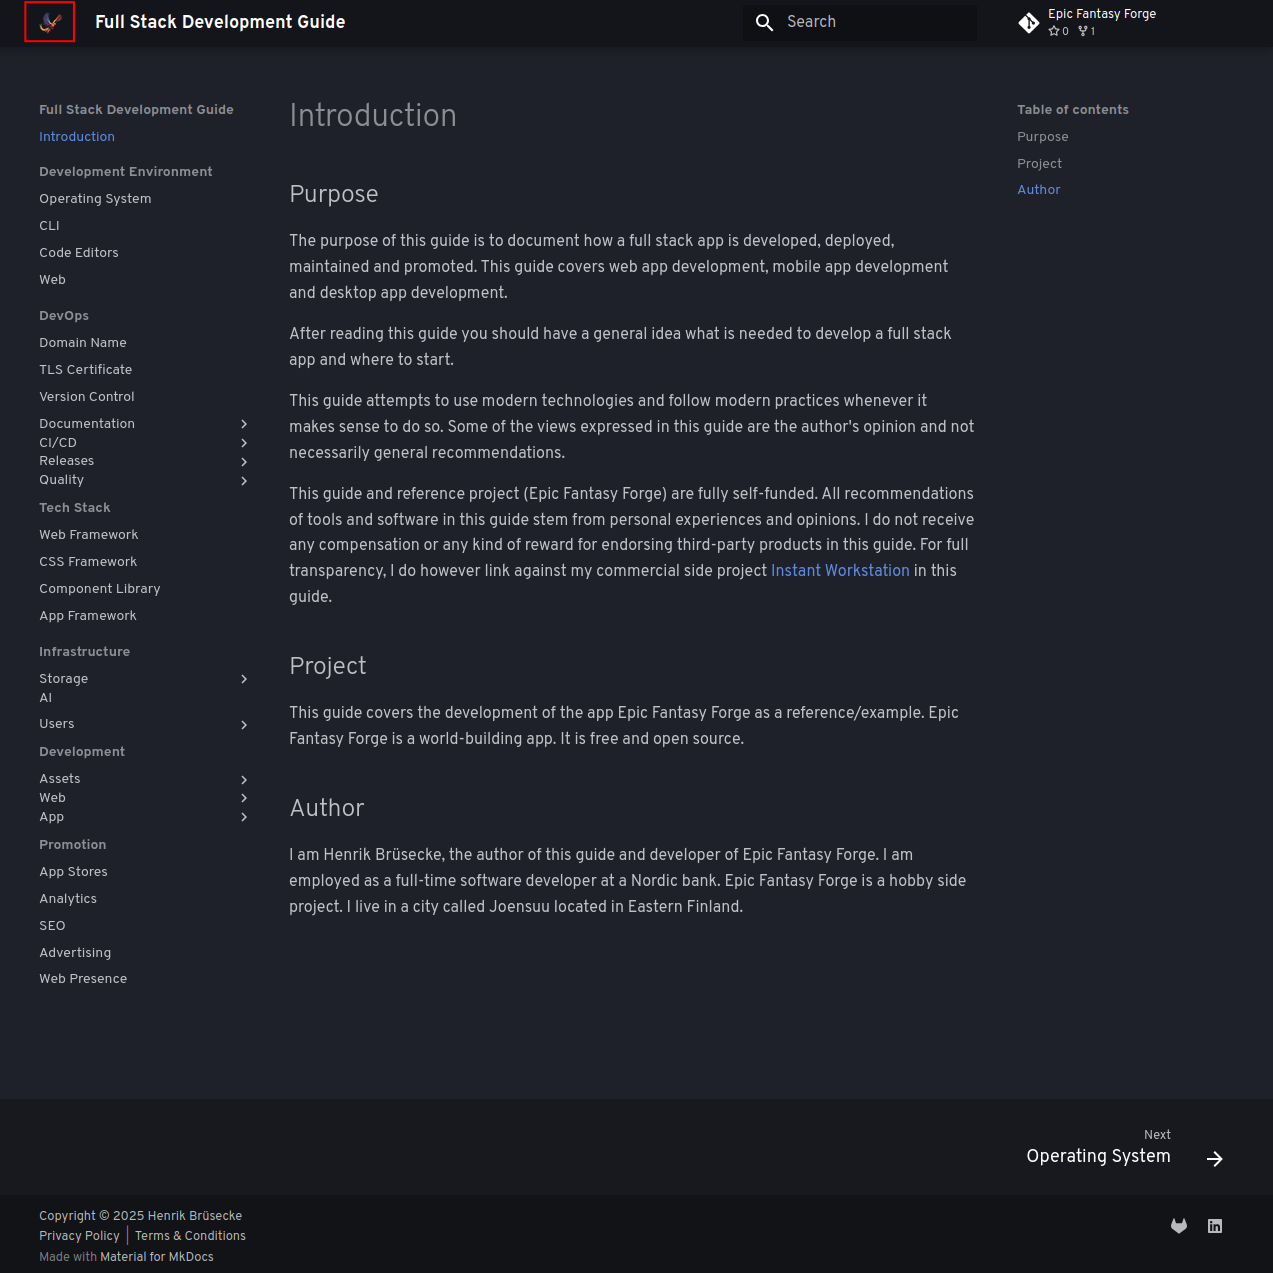Open Terms & Conditions in the footer

[190, 1236]
